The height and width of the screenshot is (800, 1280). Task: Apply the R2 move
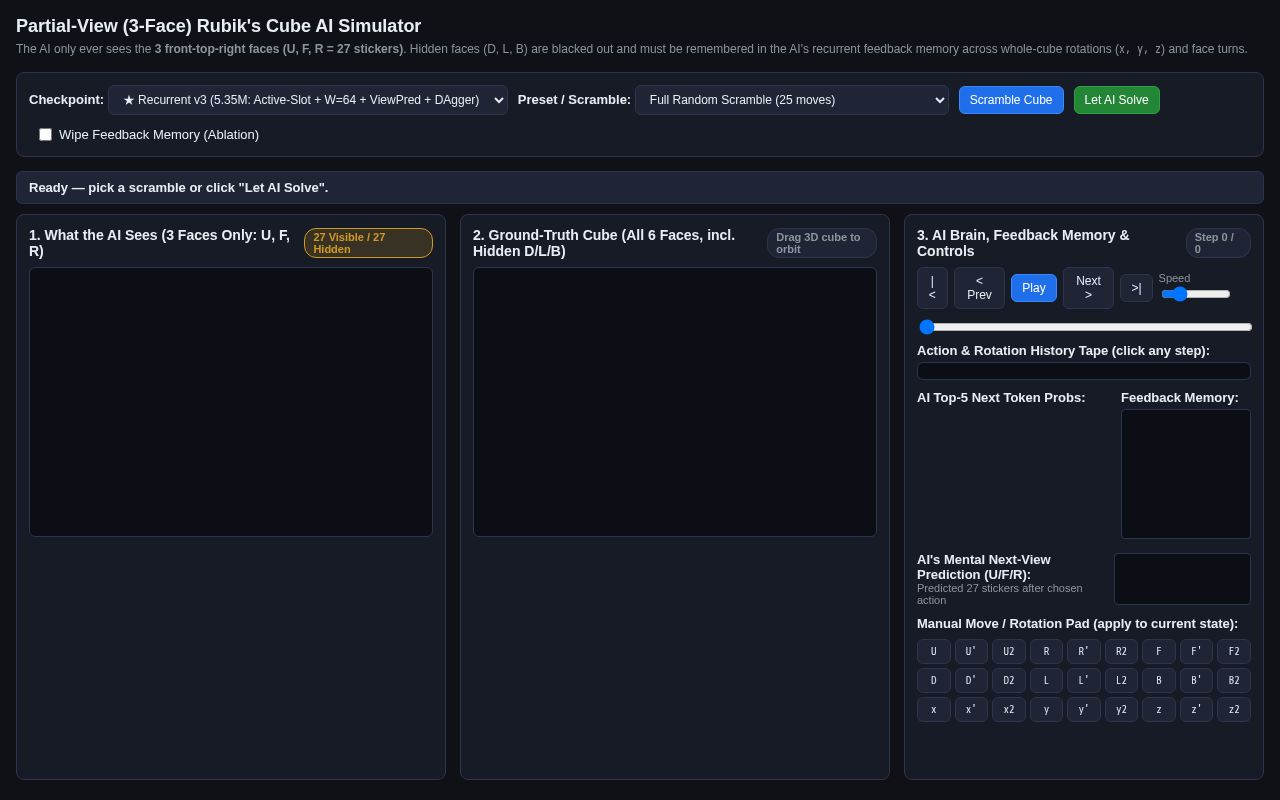coord(1121,652)
